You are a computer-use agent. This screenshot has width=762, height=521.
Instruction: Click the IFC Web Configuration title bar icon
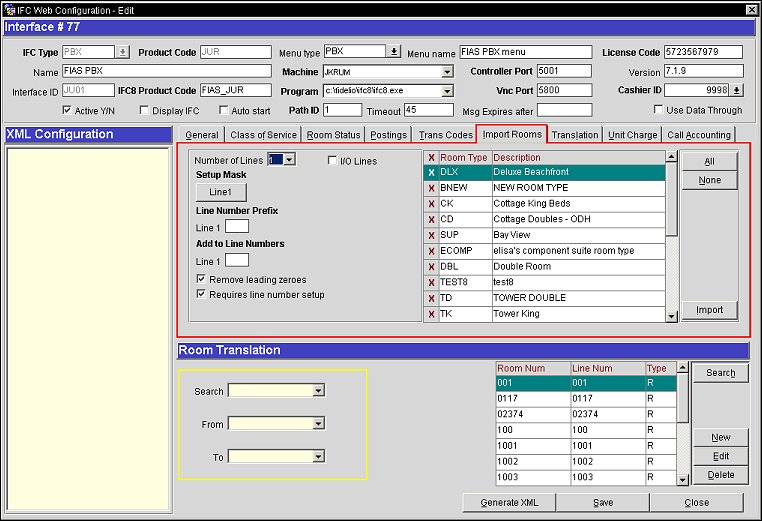point(8,9)
